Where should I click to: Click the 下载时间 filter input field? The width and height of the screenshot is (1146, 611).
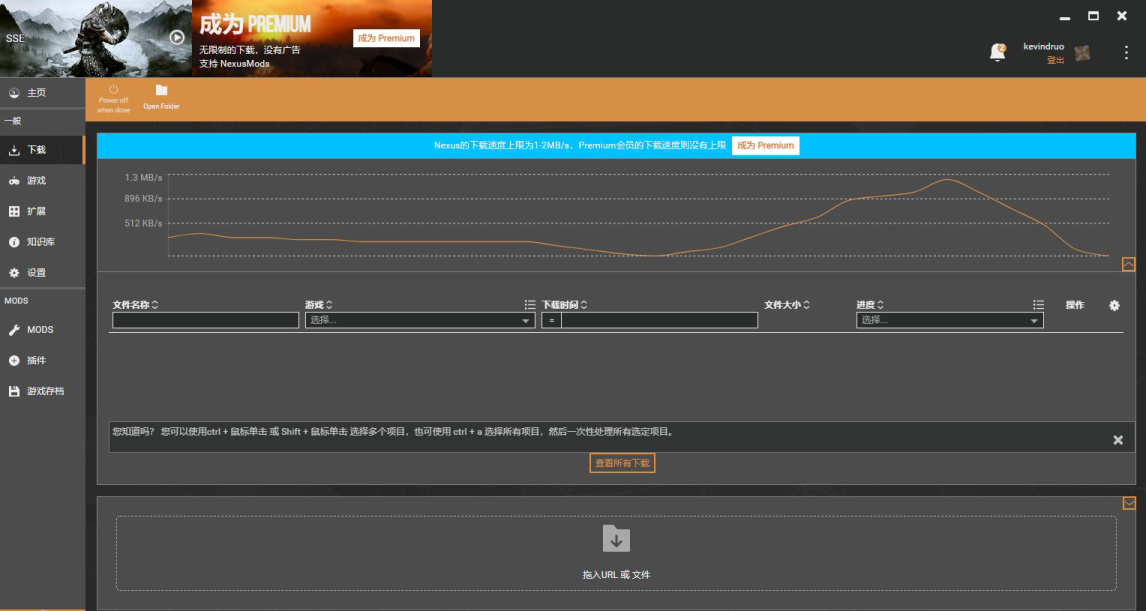659,320
